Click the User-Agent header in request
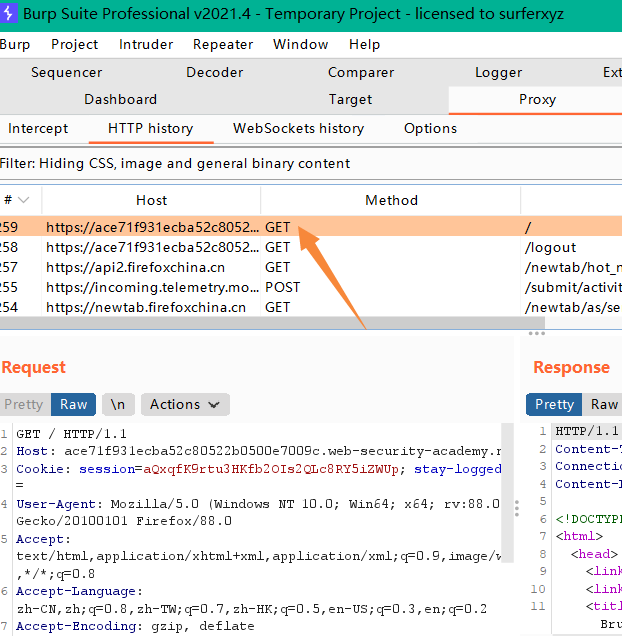The image size is (622, 636). (x=258, y=512)
